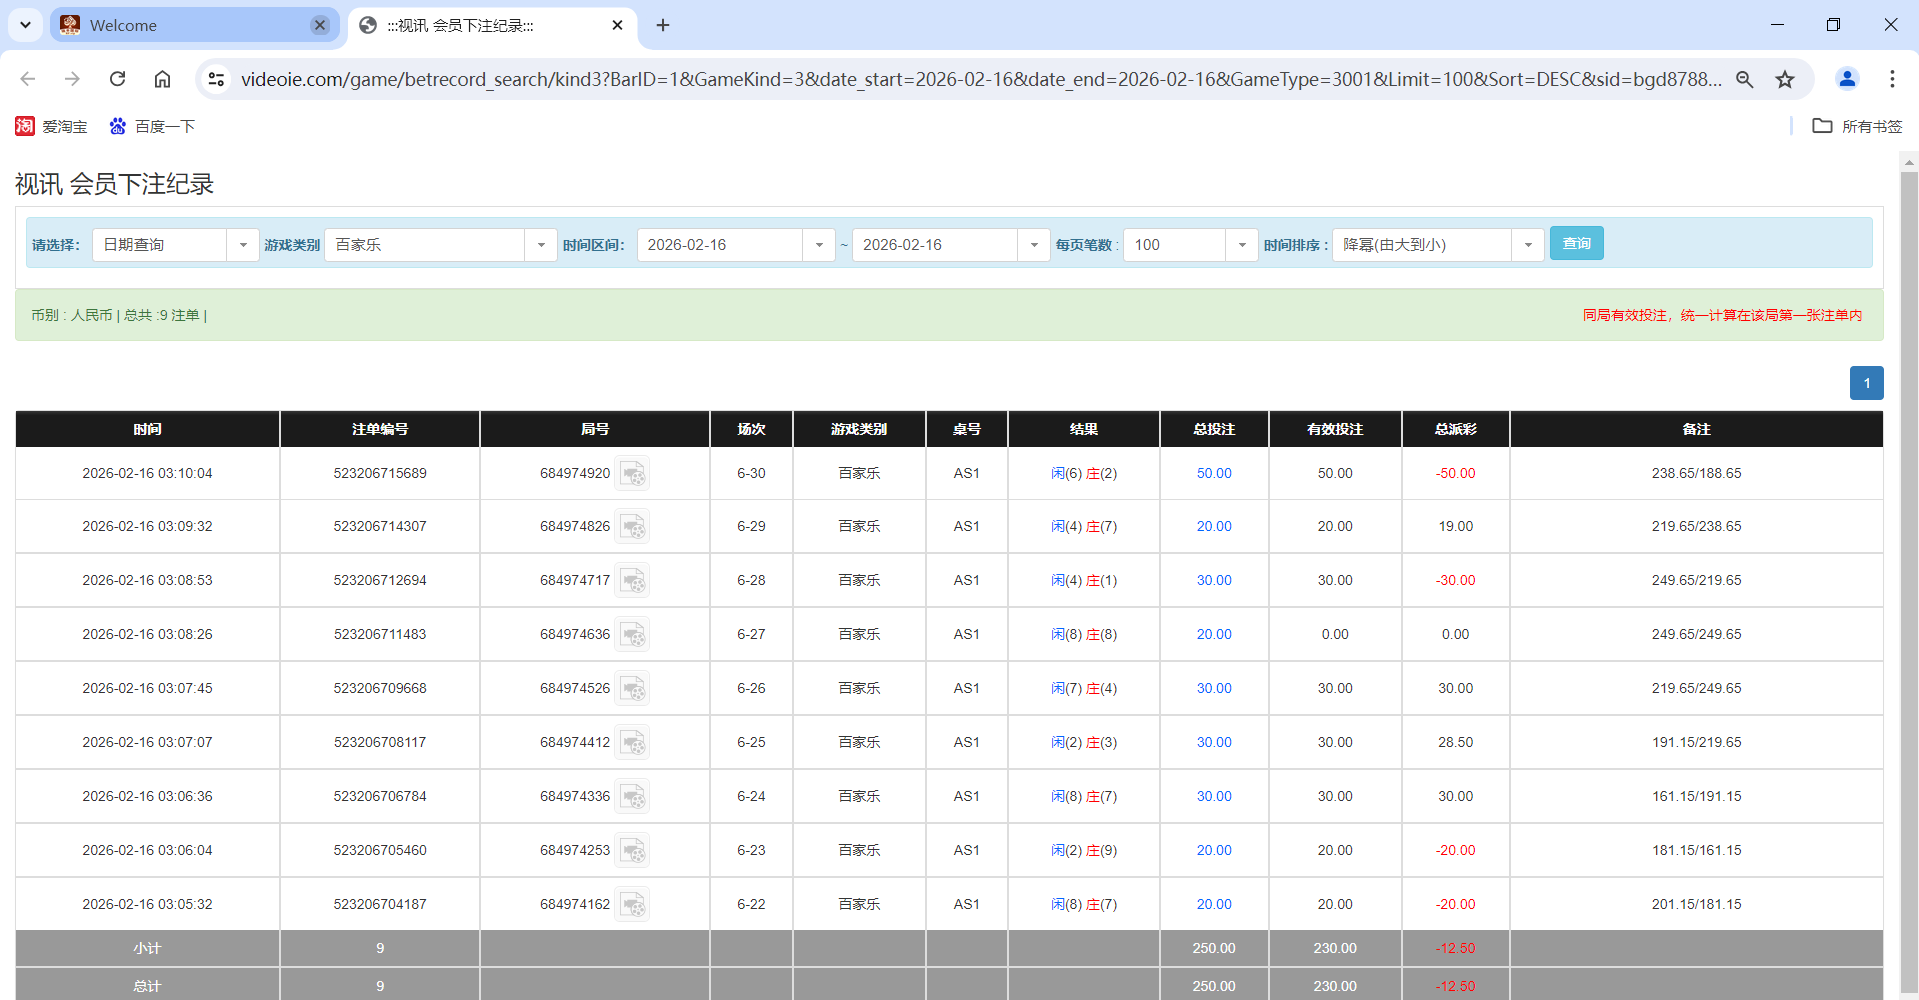Click the zoom magnifier icon in address bar

[x=1744, y=79]
